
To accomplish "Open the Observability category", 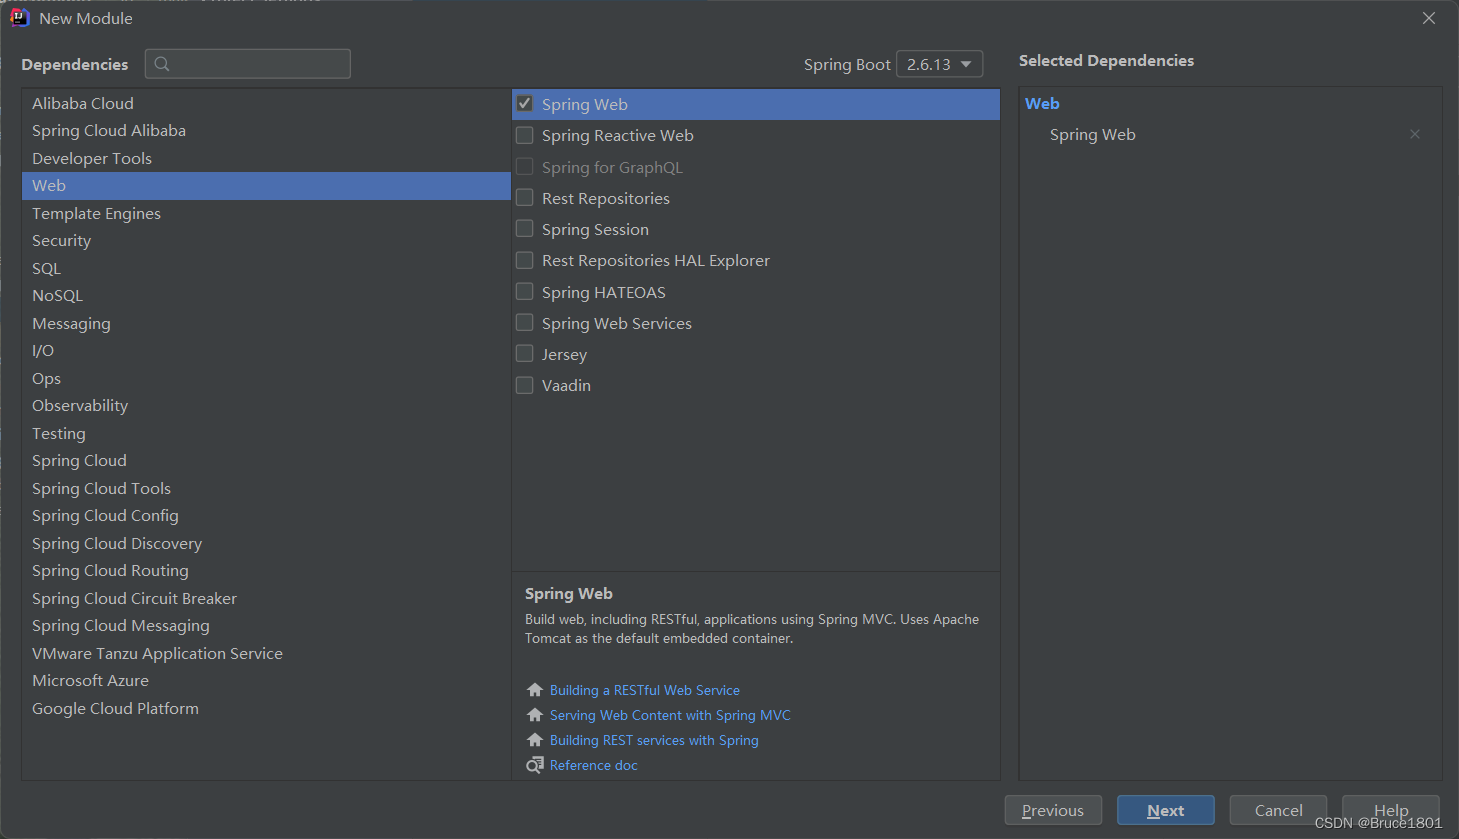I will pos(266,406).
